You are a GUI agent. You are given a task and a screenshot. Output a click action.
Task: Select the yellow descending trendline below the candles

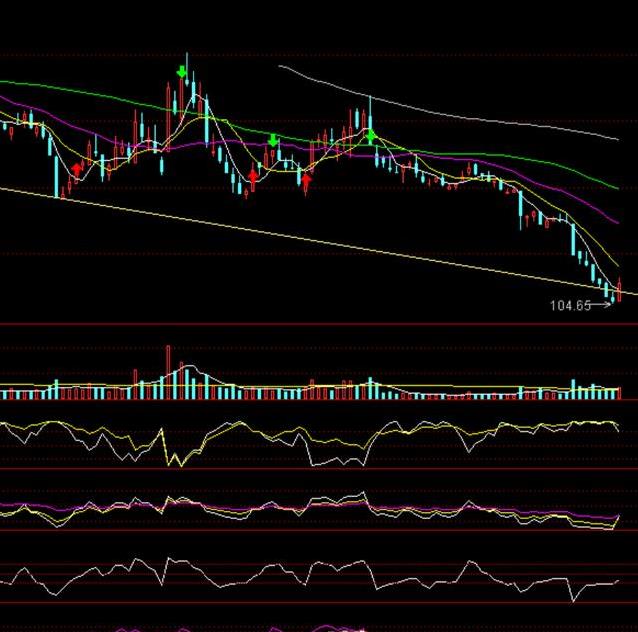[x=300, y=237]
